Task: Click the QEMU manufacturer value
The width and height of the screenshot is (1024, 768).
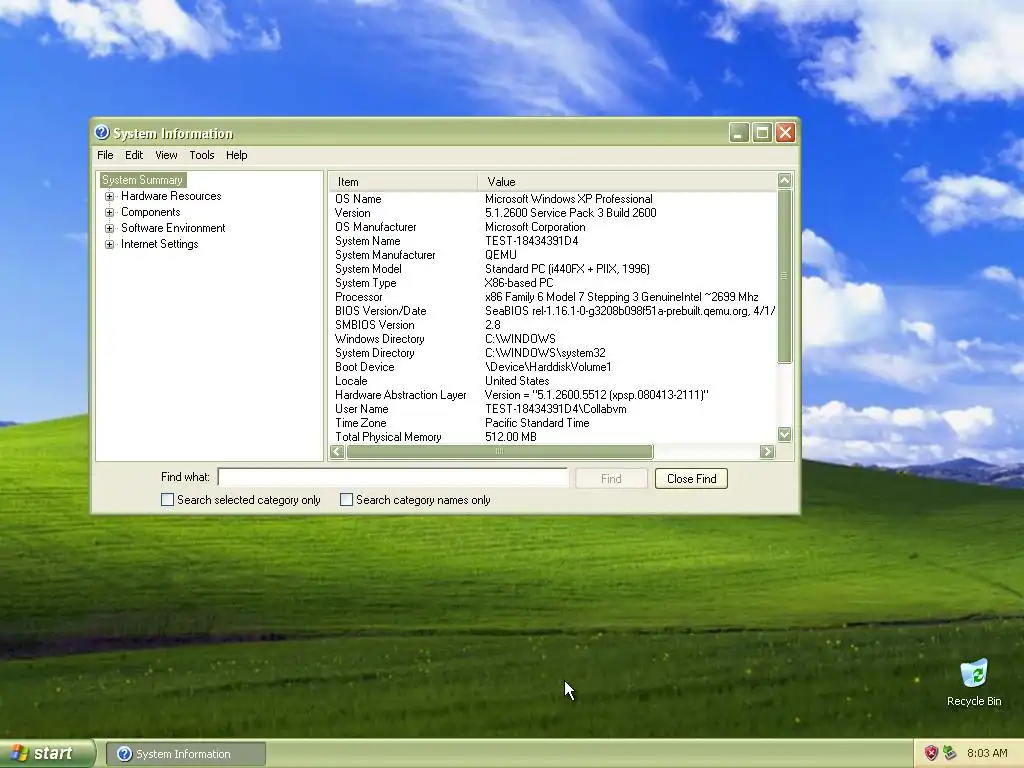Action: pos(500,255)
